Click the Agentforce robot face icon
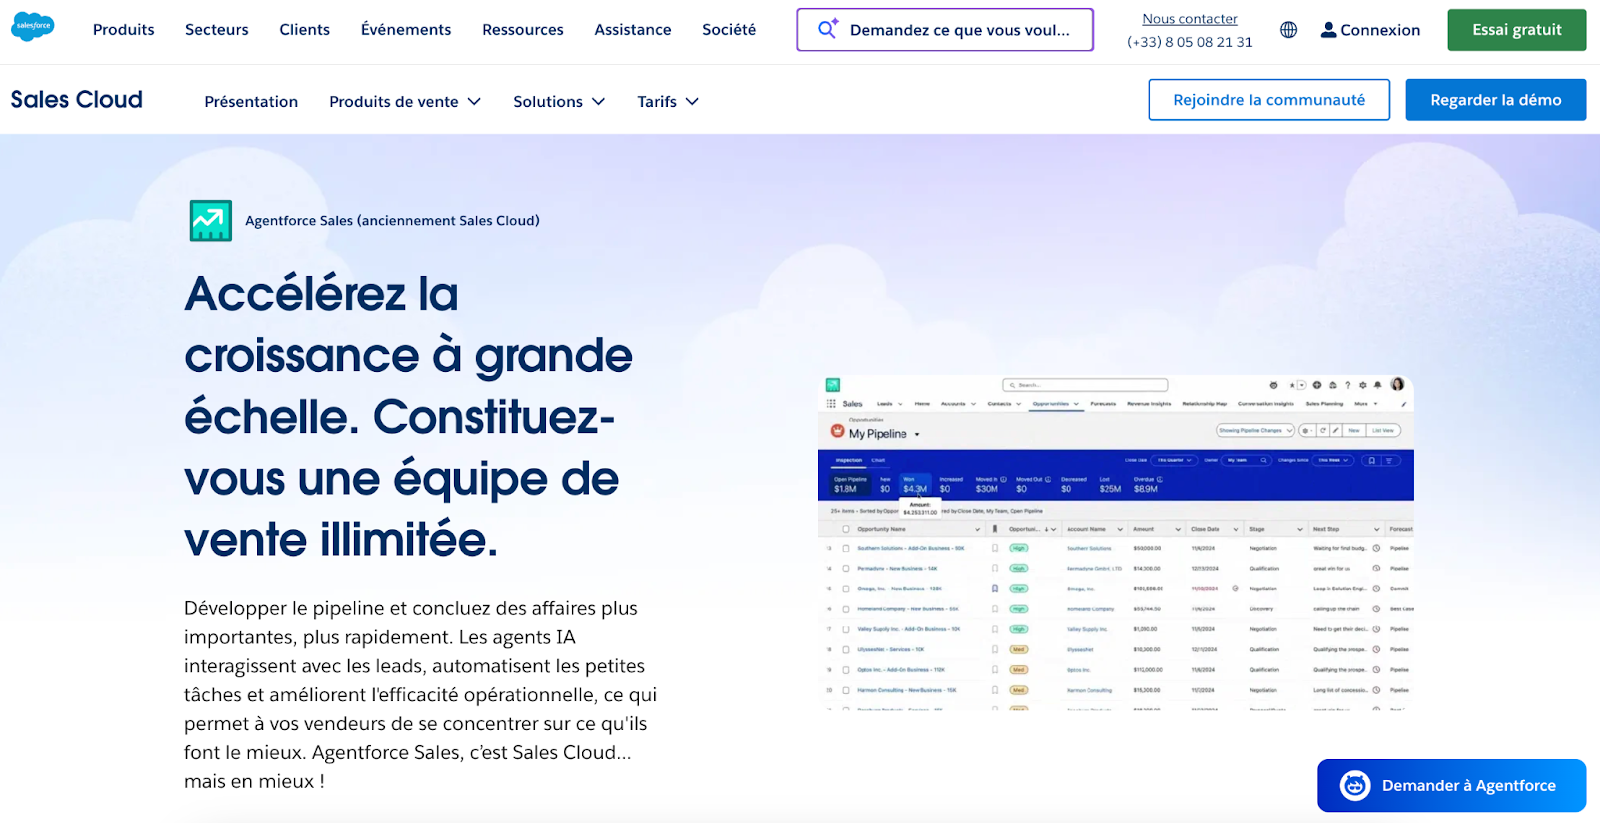 click(1355, 785)
